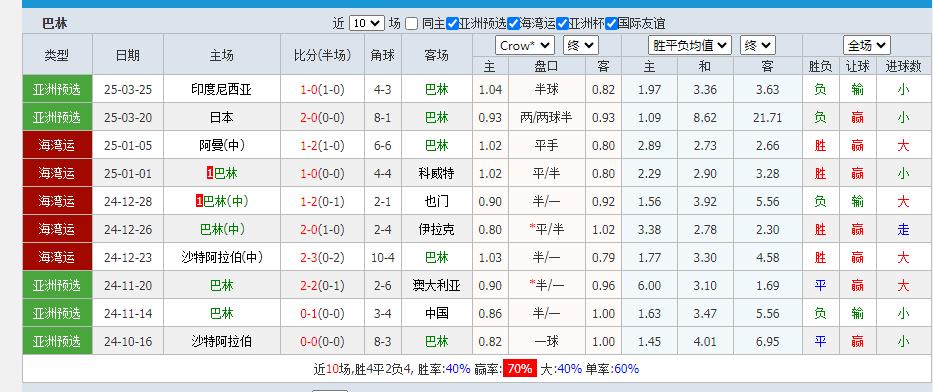Click away odds 6.95 on 24-10-16 row
Image resolution: width=933 pixels, height=392 pixels.
pos(767,341)
